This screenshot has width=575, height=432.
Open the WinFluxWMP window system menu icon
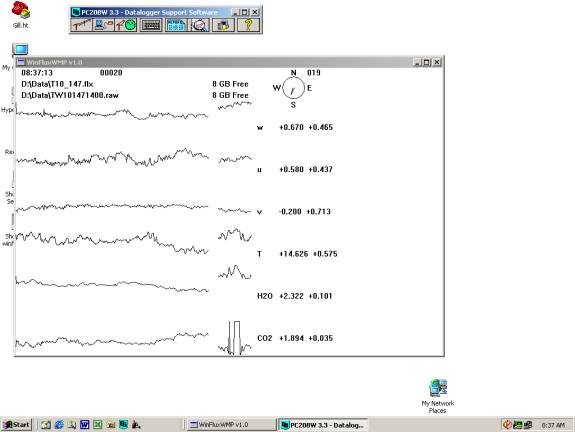21,62
